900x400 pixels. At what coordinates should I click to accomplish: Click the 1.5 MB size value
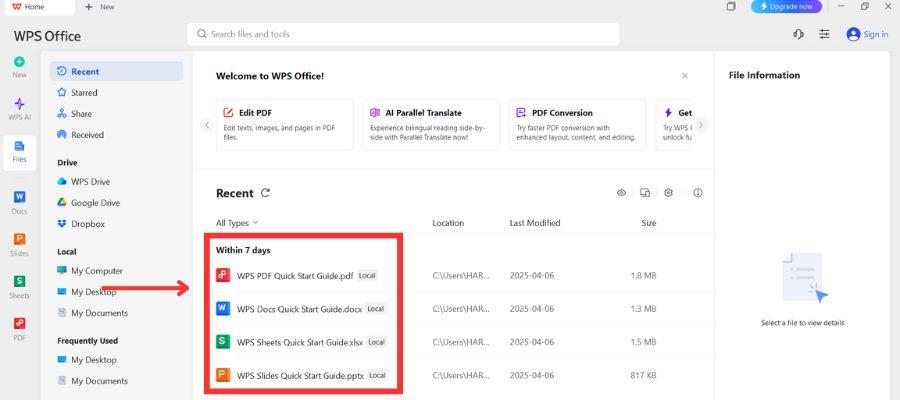[x=643, y=342]
